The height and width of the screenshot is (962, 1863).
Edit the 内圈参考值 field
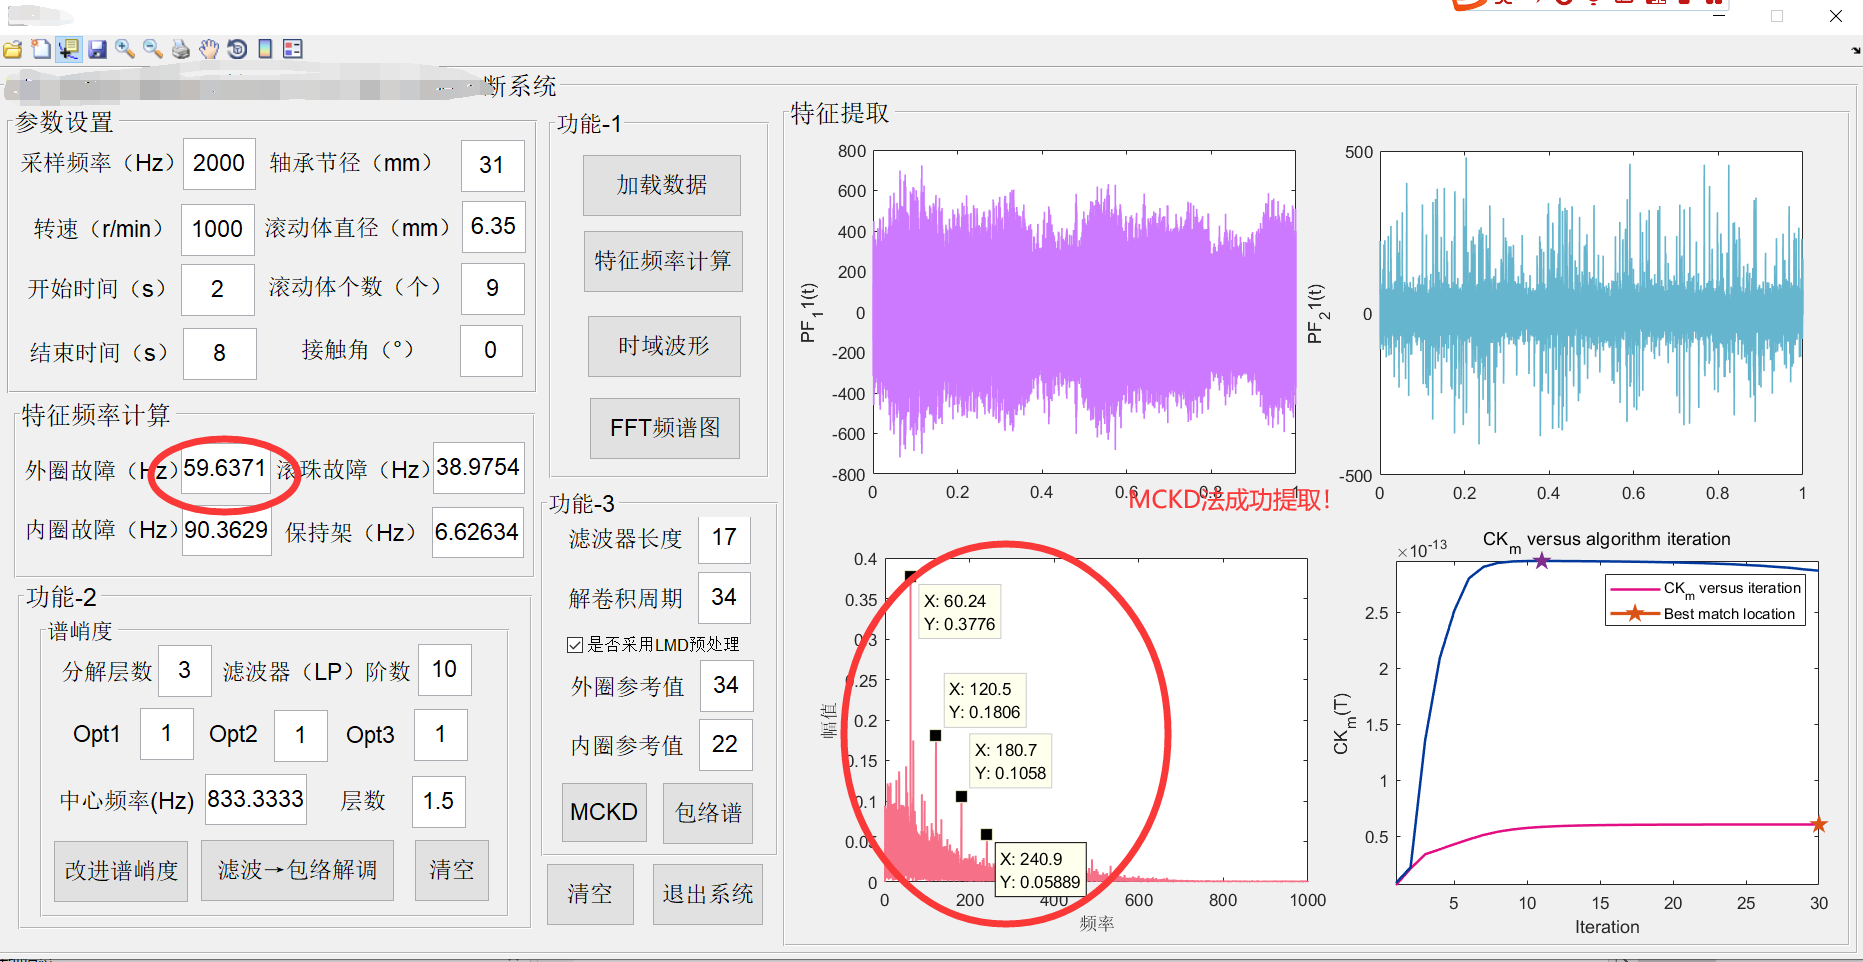pyautogui.click(x=725, y=745)
